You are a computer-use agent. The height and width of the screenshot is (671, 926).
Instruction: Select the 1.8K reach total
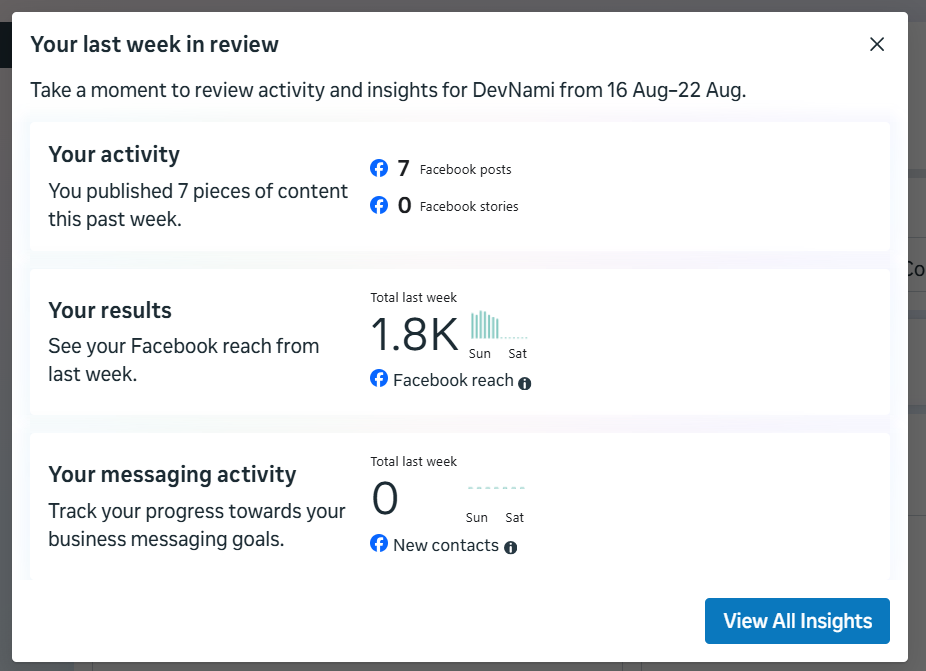pyautogui.click(x=415, y=334)
